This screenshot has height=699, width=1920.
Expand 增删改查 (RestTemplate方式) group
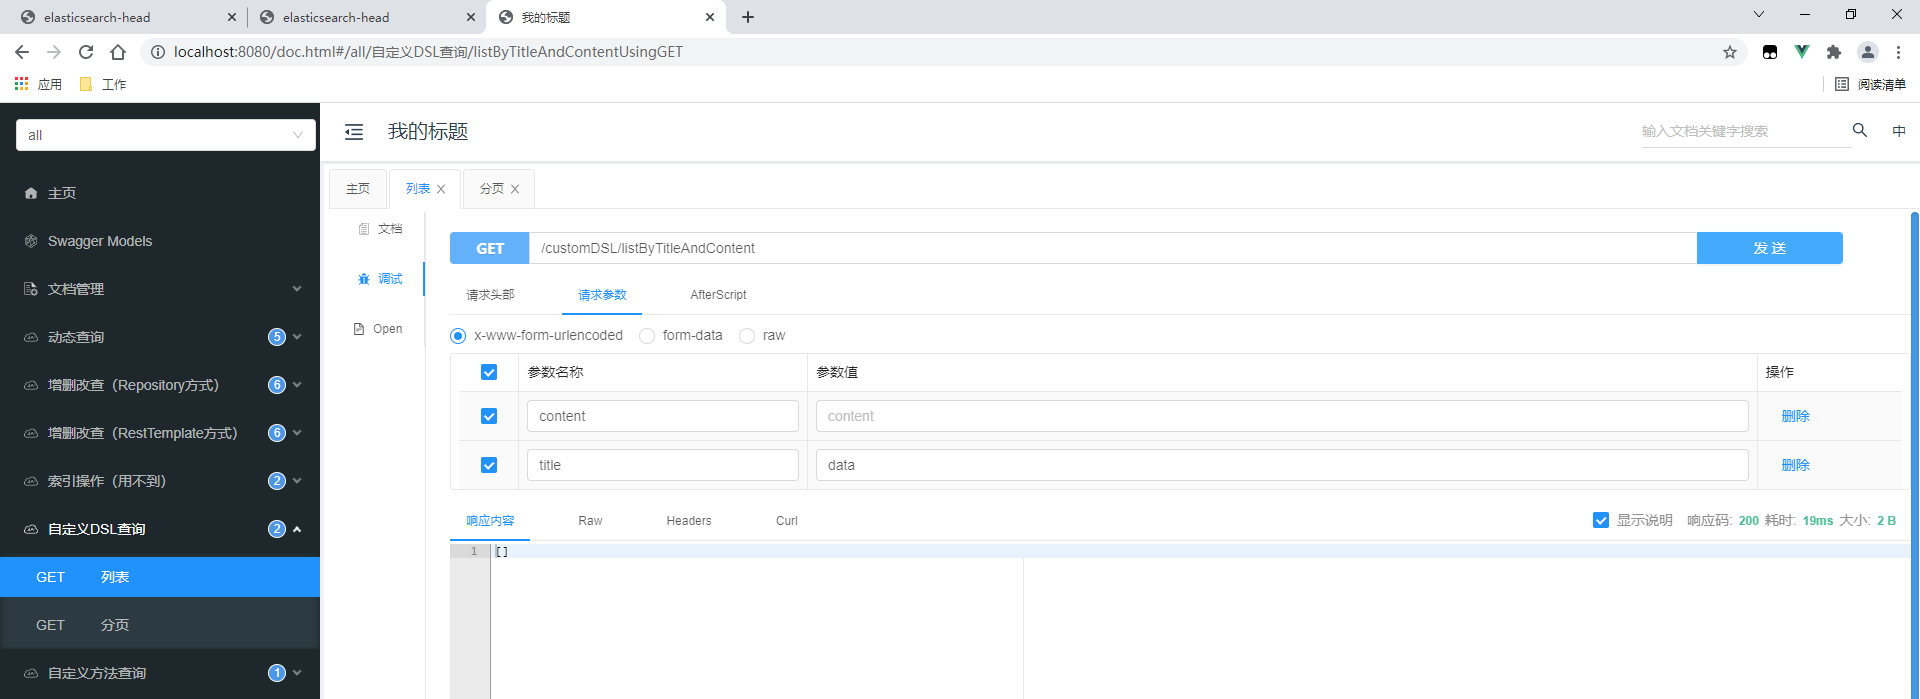tap(297, 433)
